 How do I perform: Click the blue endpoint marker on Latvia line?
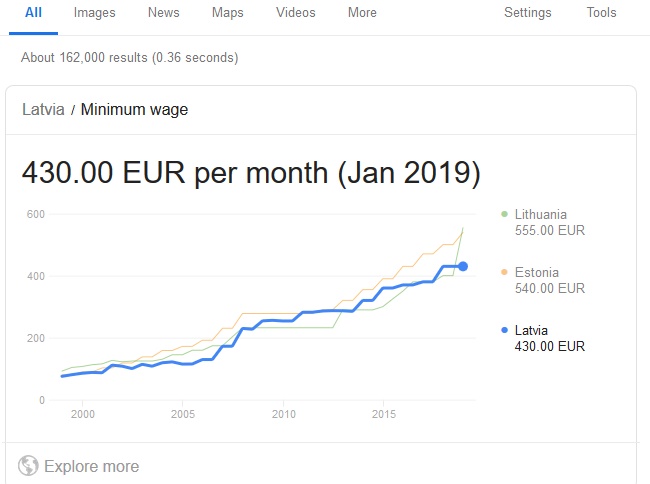[463, 266]
